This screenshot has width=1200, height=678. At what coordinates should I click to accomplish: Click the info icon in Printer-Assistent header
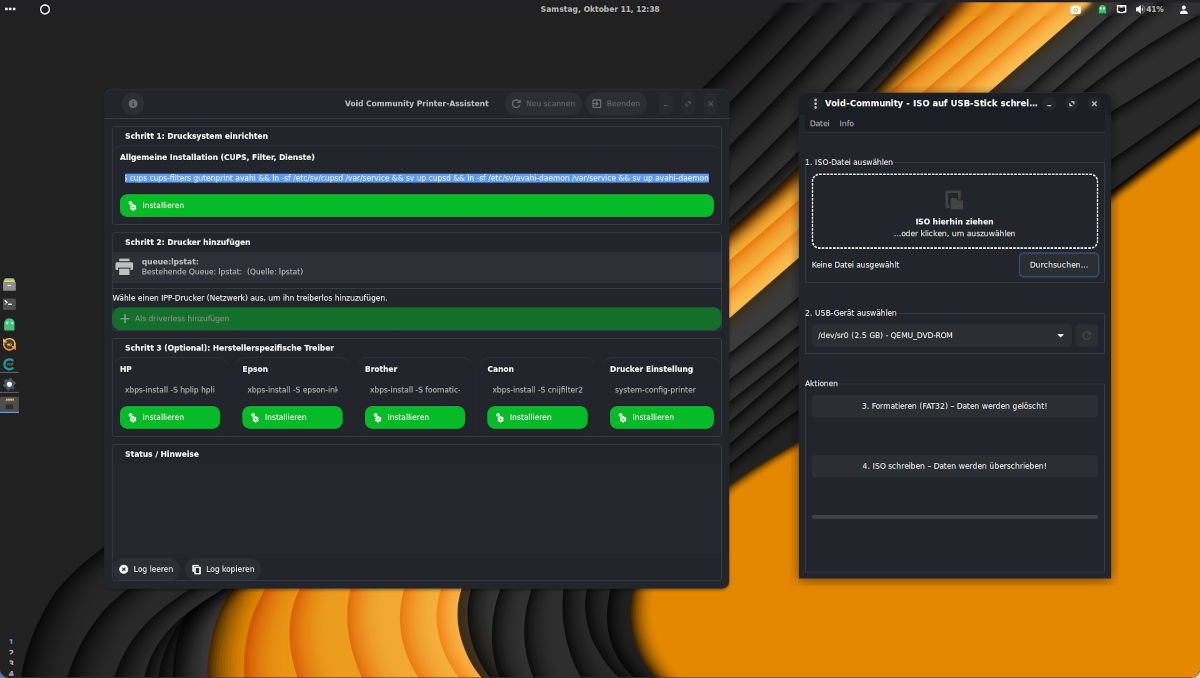(x=133, y=103)
